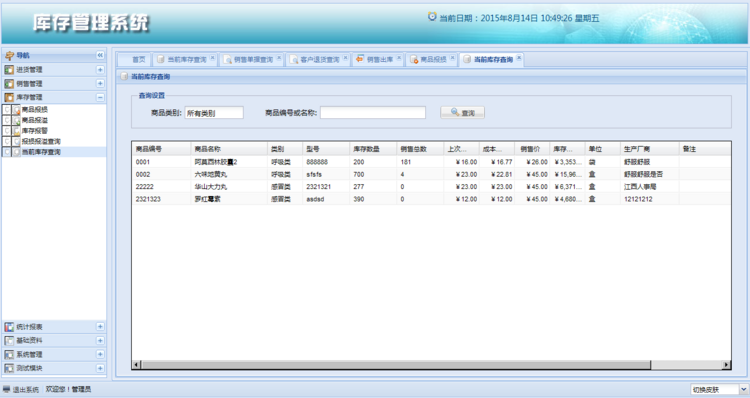Sort by the 商品名称 column header
Viewport: 750px width, 398px height.
(229, 149)
